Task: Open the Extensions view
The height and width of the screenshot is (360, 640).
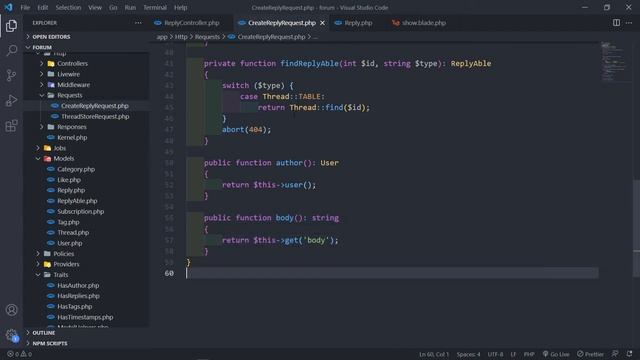Action: 11,125
